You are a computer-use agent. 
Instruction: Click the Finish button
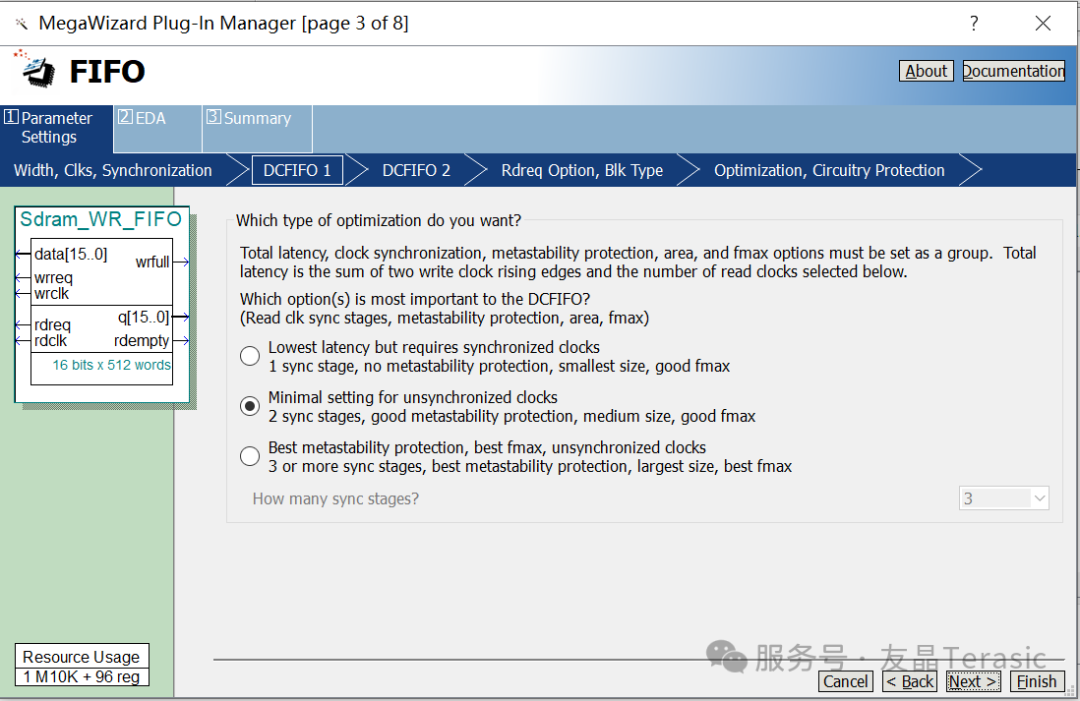(1036, 681)
